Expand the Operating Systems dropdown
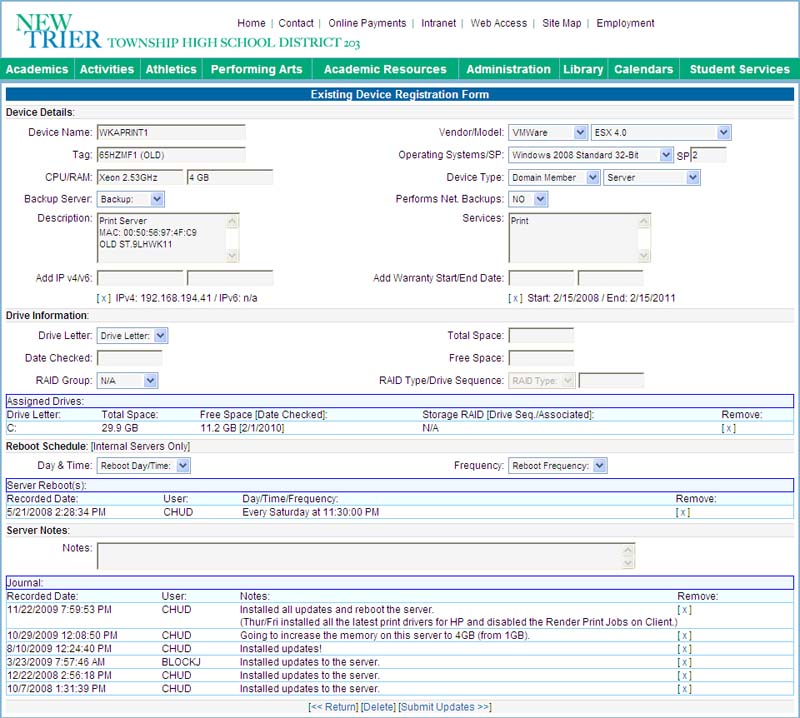 pyautogui.click(x=590, y=155)
